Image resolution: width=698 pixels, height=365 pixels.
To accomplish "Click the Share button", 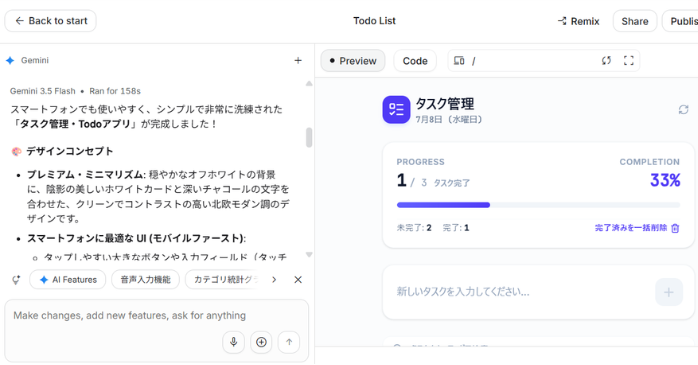I will pyautogui.click(x=635, y=21).
